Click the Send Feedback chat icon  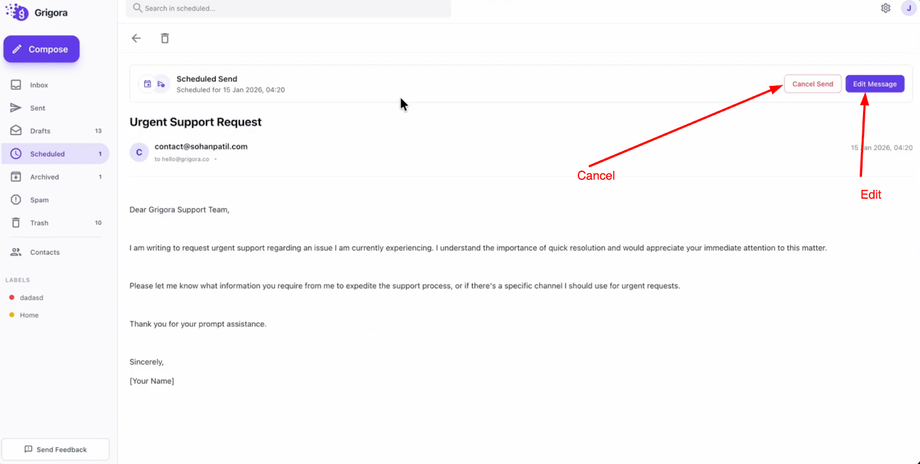click(28, 449)
